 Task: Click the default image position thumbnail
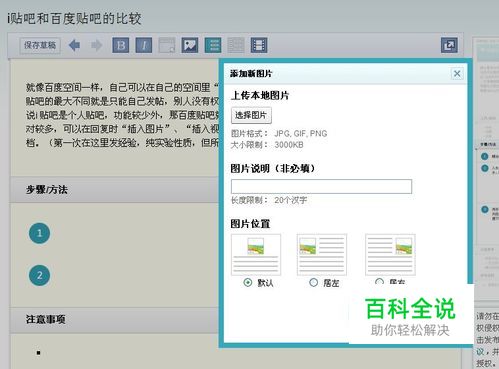256,255
